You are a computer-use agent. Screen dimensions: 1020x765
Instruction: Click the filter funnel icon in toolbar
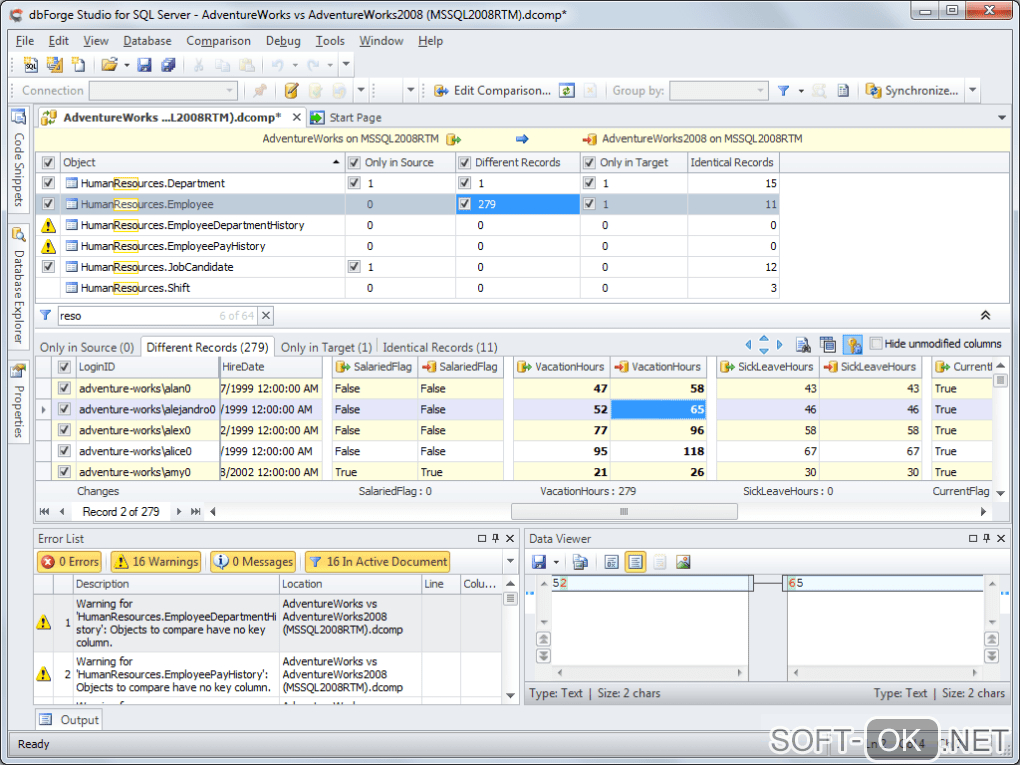784,91
